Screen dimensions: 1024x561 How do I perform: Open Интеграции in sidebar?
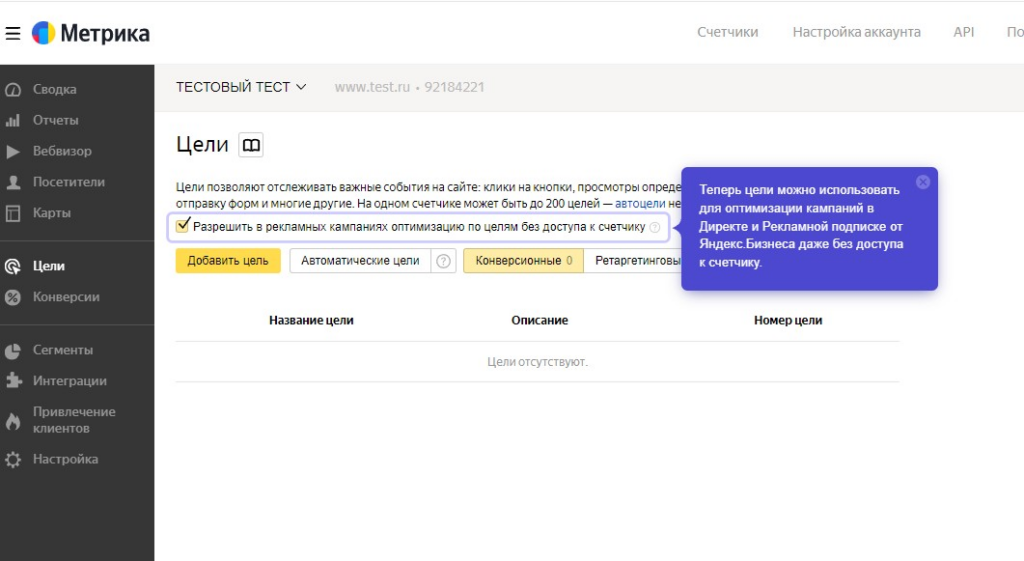[x=69, y=381]
